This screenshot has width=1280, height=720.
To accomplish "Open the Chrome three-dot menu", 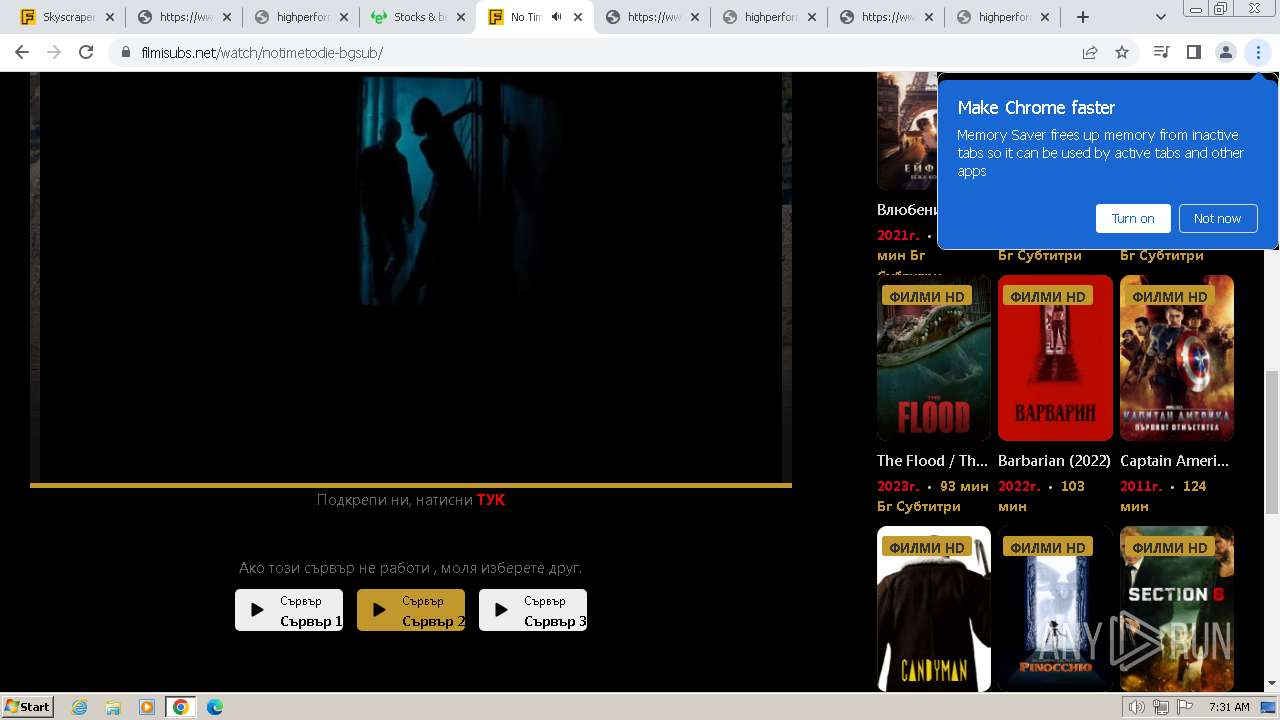I will (1258, 53).
